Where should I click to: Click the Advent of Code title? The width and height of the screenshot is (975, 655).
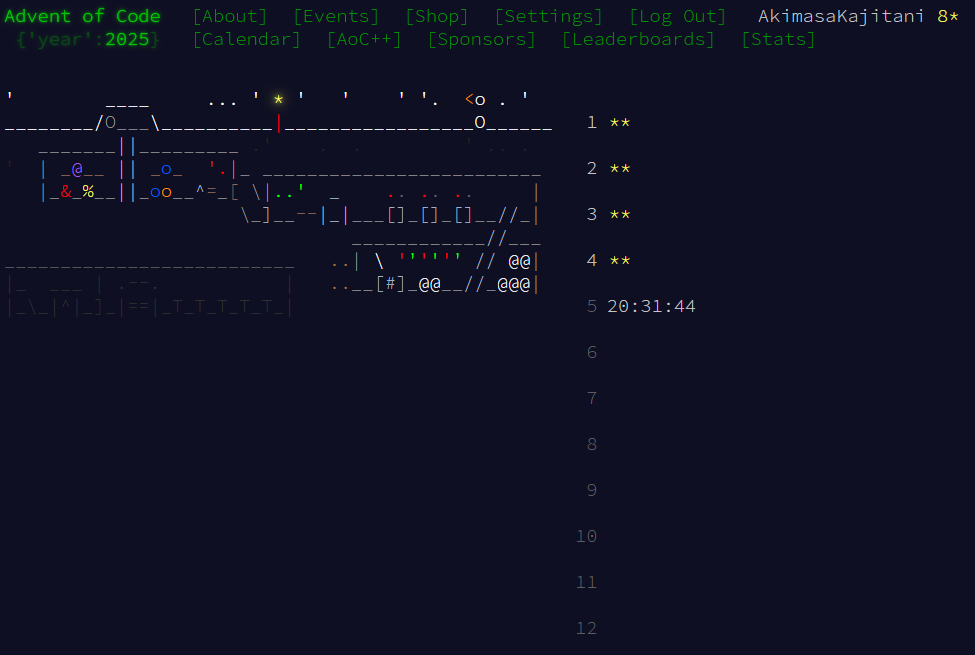(x=82, y=16)
